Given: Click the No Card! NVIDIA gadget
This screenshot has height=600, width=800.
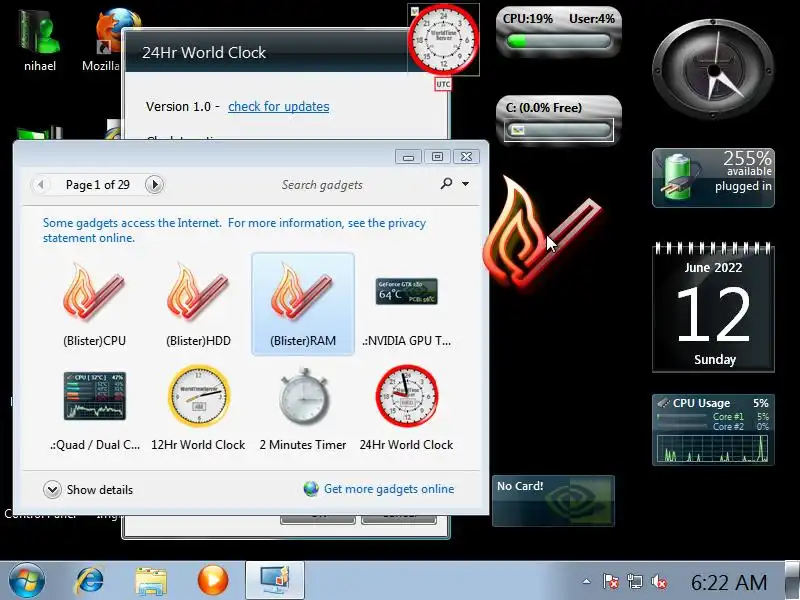Looking at the screenshot, I should coord(553,501).
